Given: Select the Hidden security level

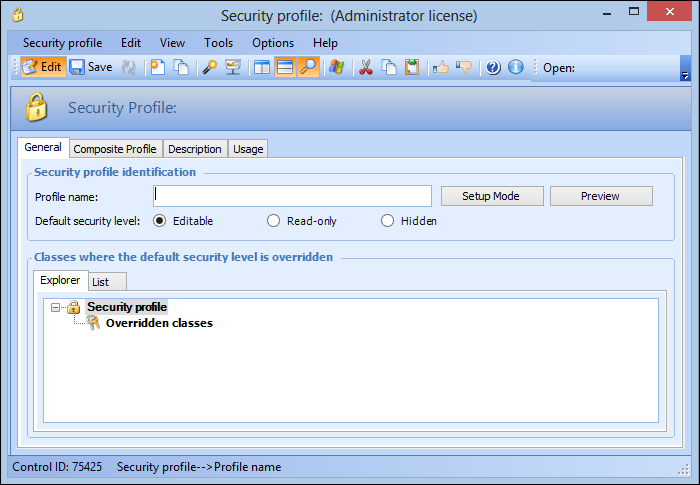Looking at the screenshot, I should [388, 221].
